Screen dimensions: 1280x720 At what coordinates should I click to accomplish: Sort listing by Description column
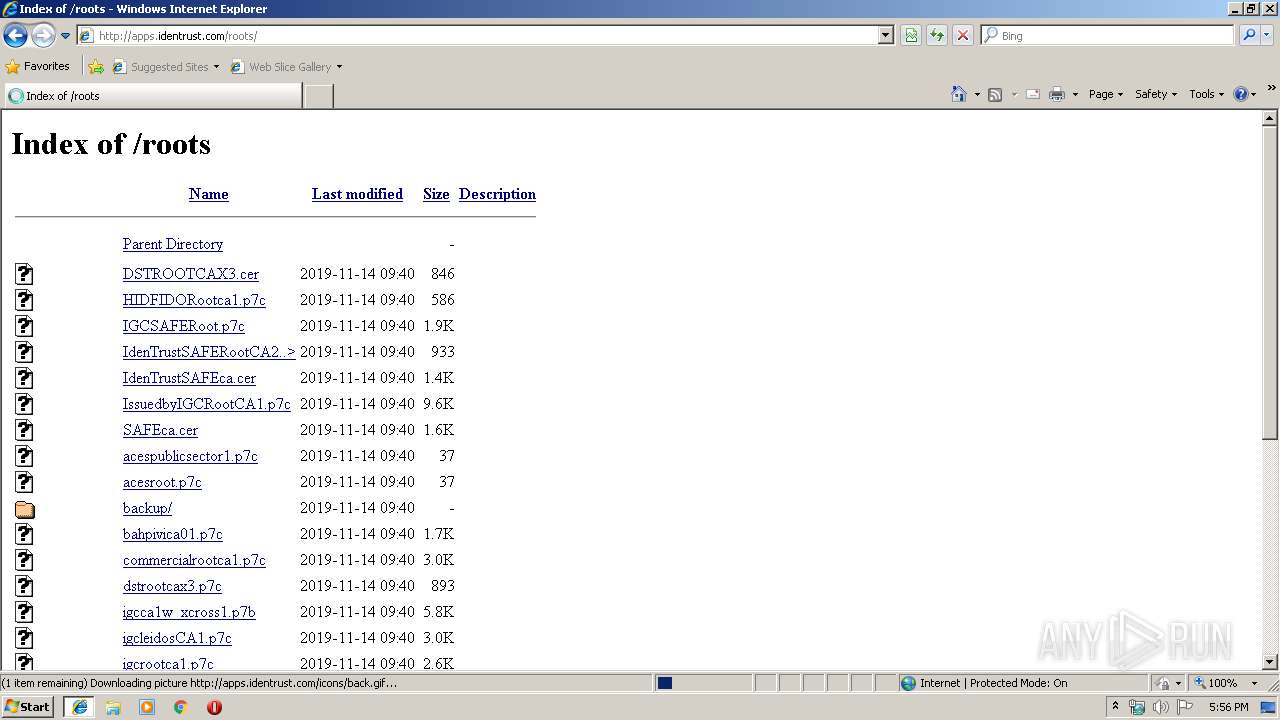point(497,194)
